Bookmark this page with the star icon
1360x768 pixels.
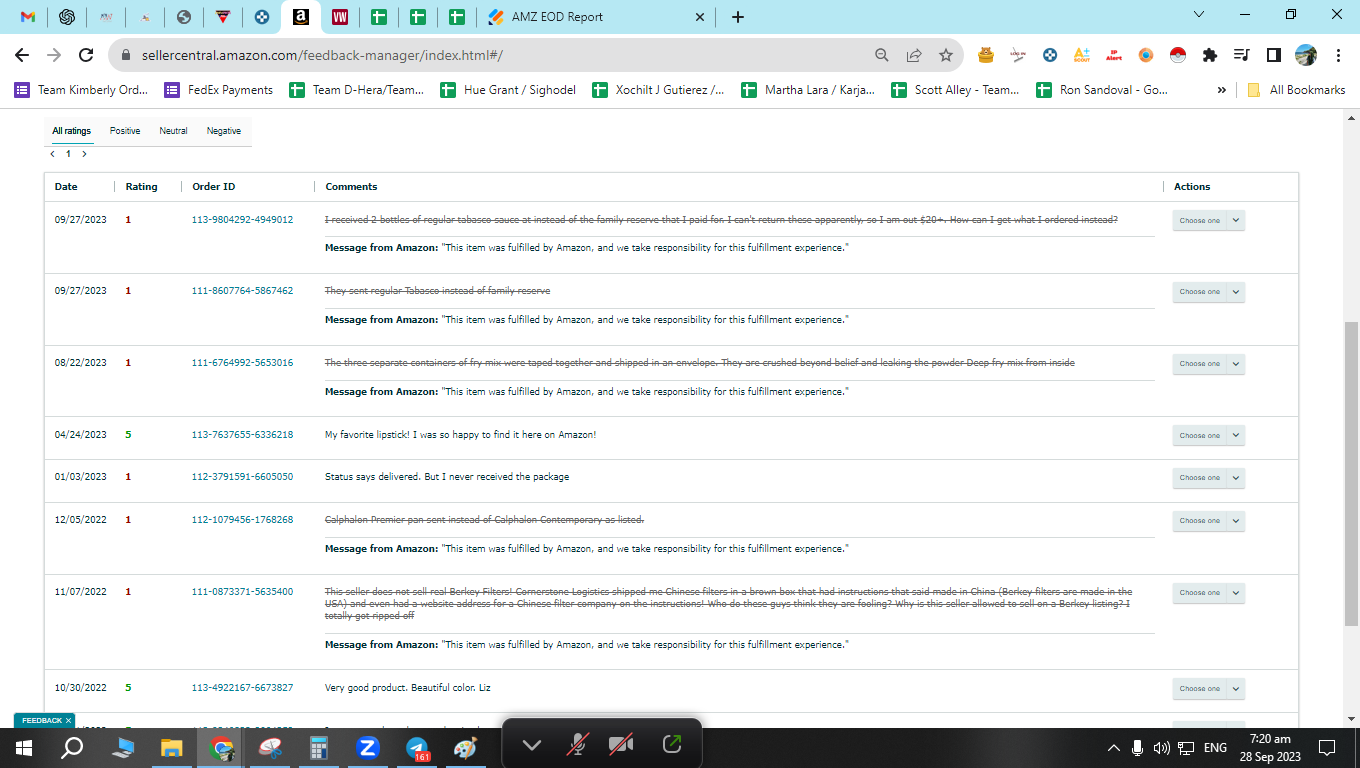945,55
